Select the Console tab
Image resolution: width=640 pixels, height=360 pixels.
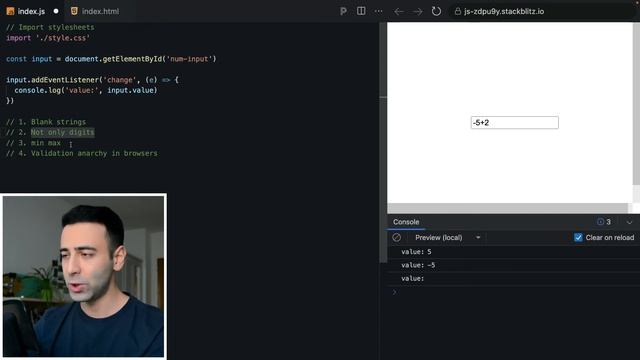[406, 222]
